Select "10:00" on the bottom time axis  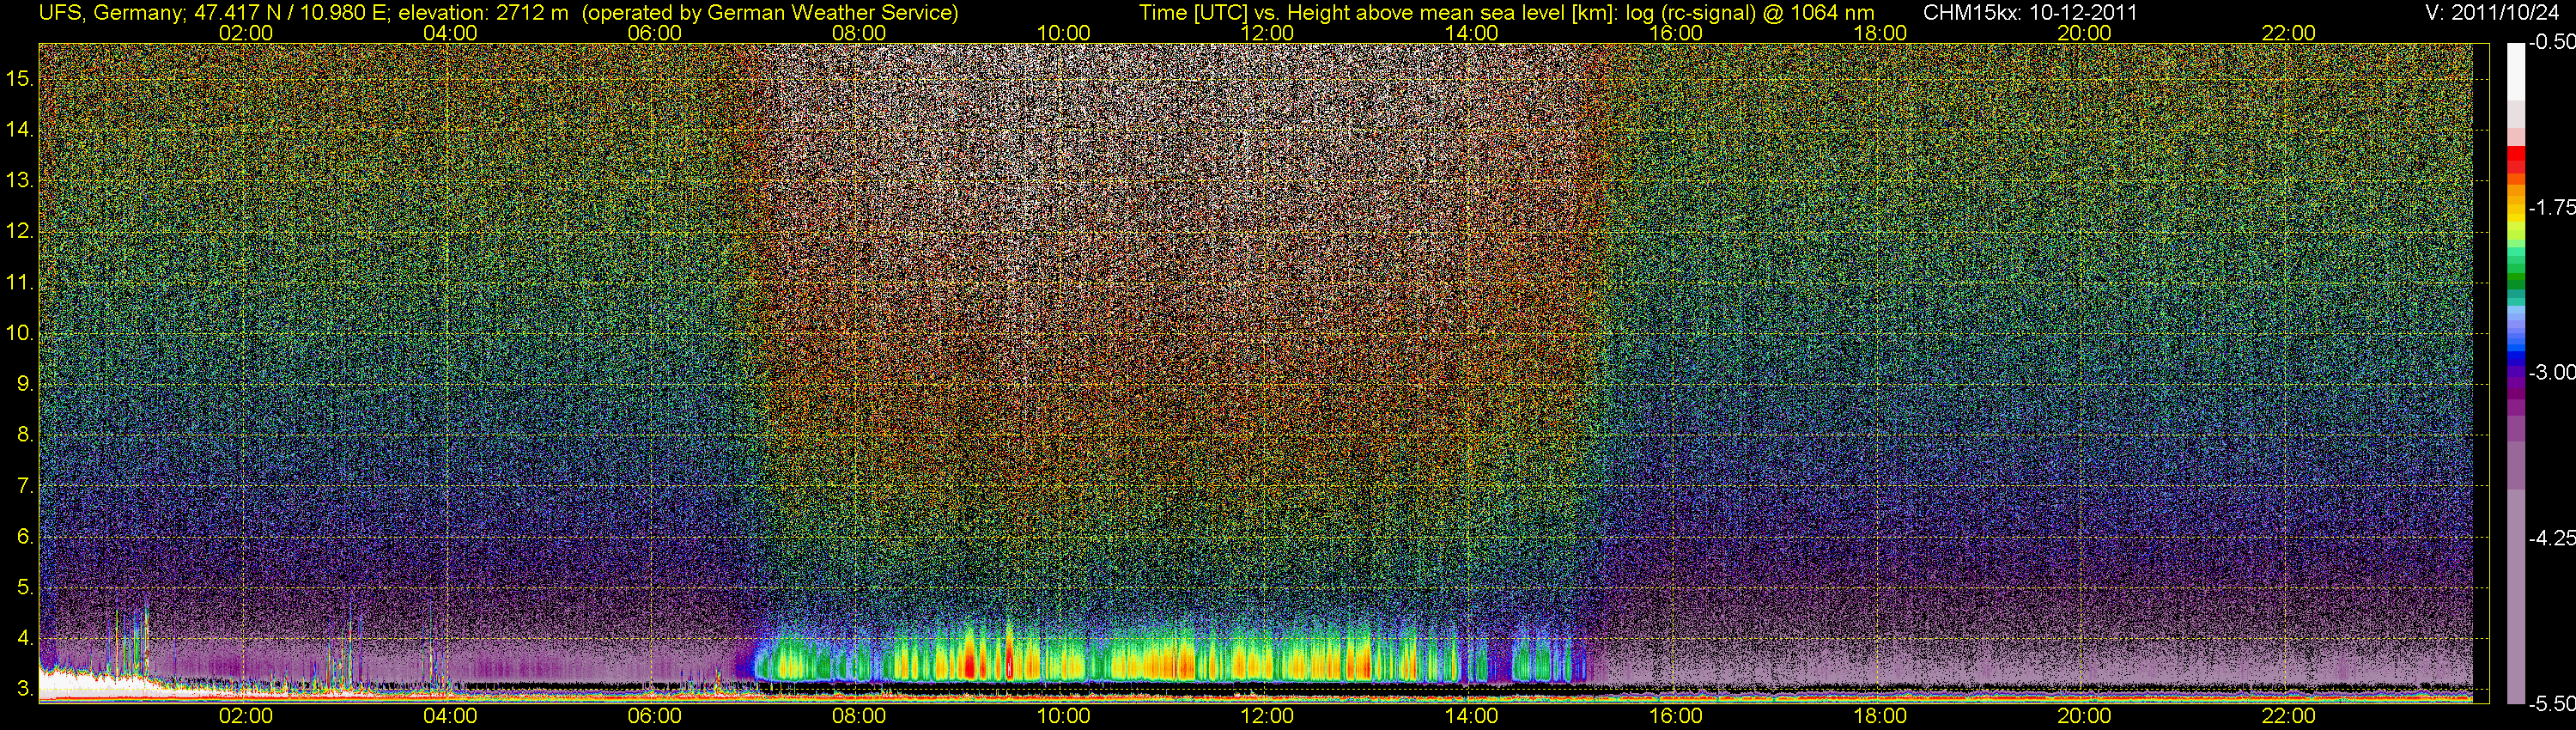point(1063,716)
